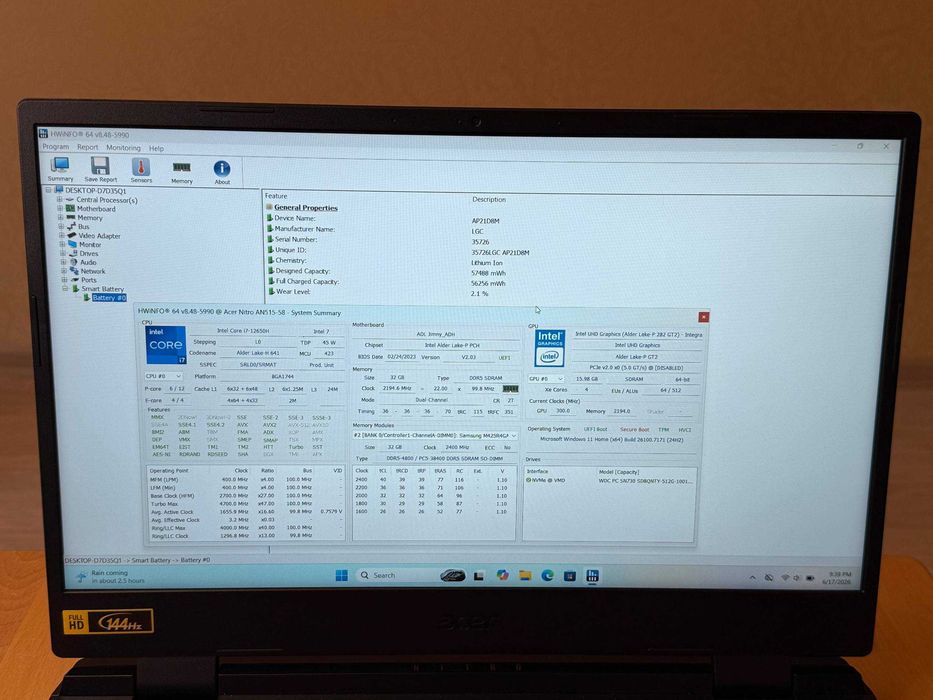Open File Explorer from the taskbar

tap(525, 575)
